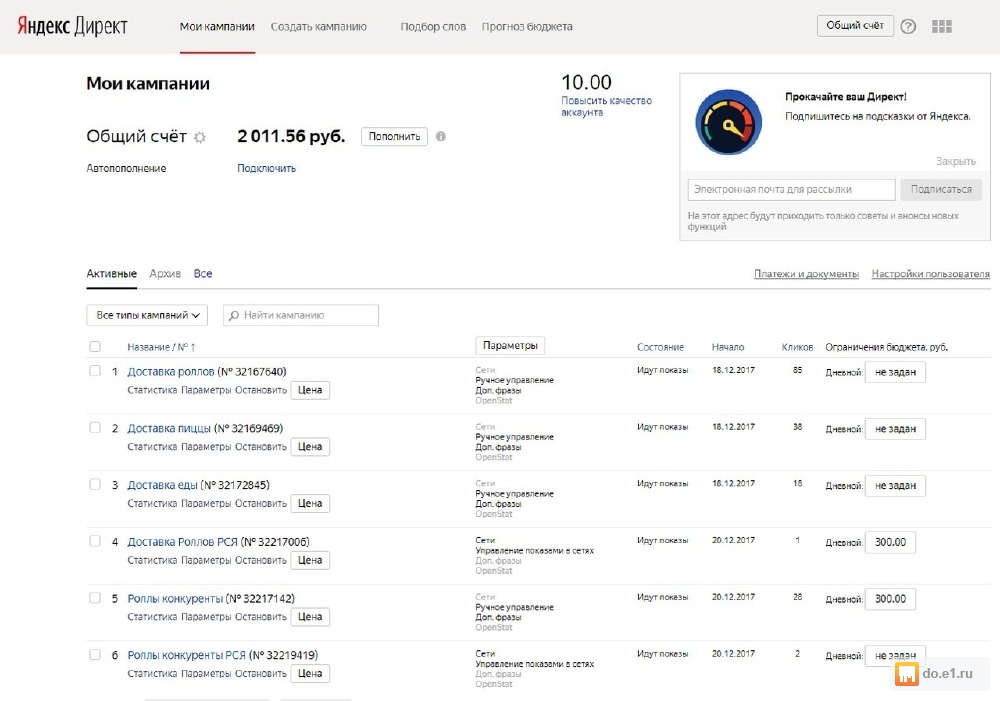Open Подбор слов in the top menu
Viewport: 1000px width, 701px height.
pos(433,27)
